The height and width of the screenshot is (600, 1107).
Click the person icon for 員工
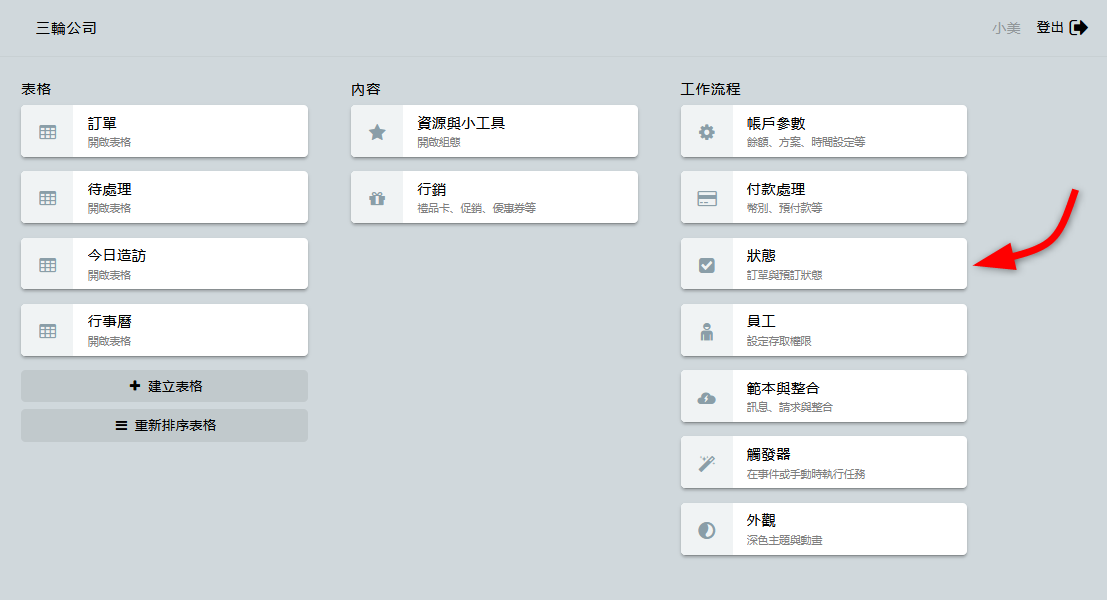(x=707, y=331)
